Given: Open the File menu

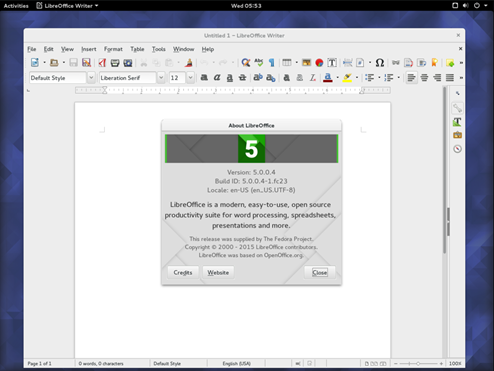Looking at the screenshot, I should click(x=31, y=49).
